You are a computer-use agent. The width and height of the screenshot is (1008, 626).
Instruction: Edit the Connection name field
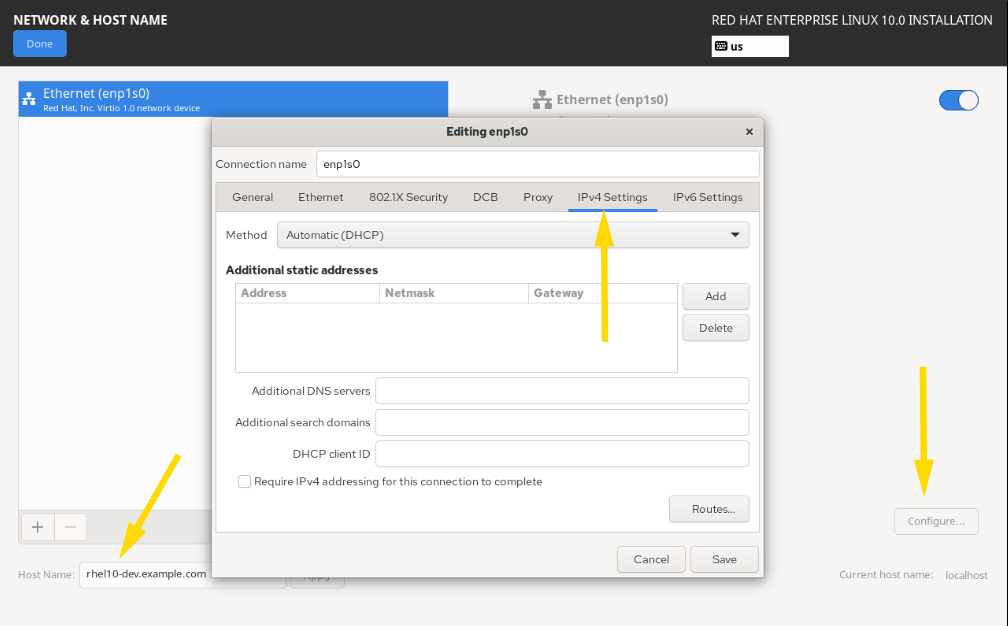(x=537, y=164)
